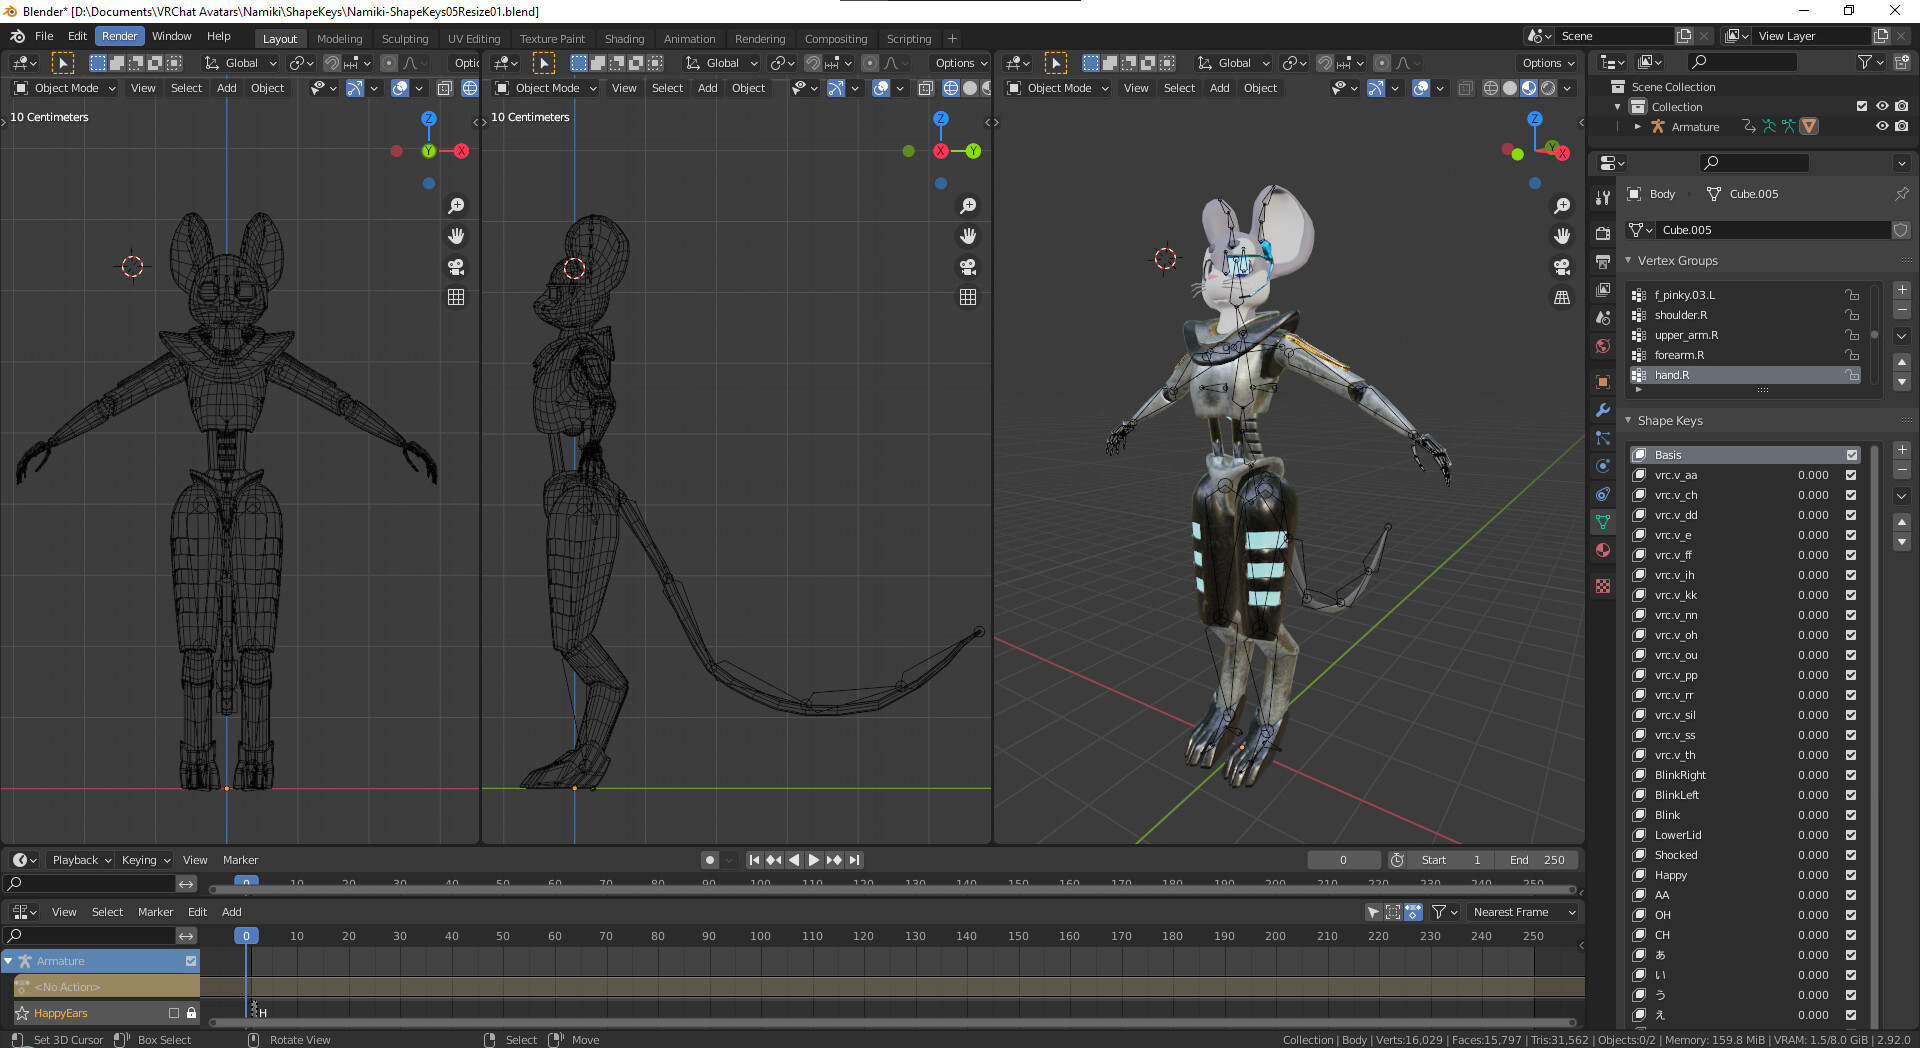Open the Nearest Frame dropdown
Image resolution: width=1920 pixels, height=1048 pixels.
pyautogui.click(x=1522, y=912)
